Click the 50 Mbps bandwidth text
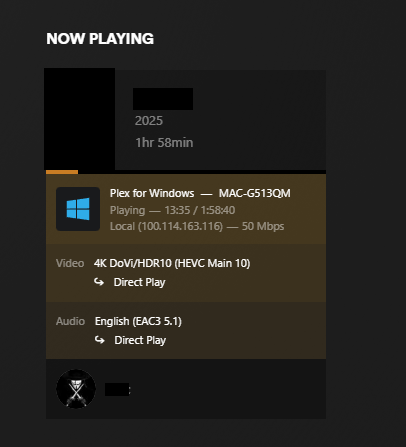Image resolution: width=406 pixels, height=447 pixels. 263,226
